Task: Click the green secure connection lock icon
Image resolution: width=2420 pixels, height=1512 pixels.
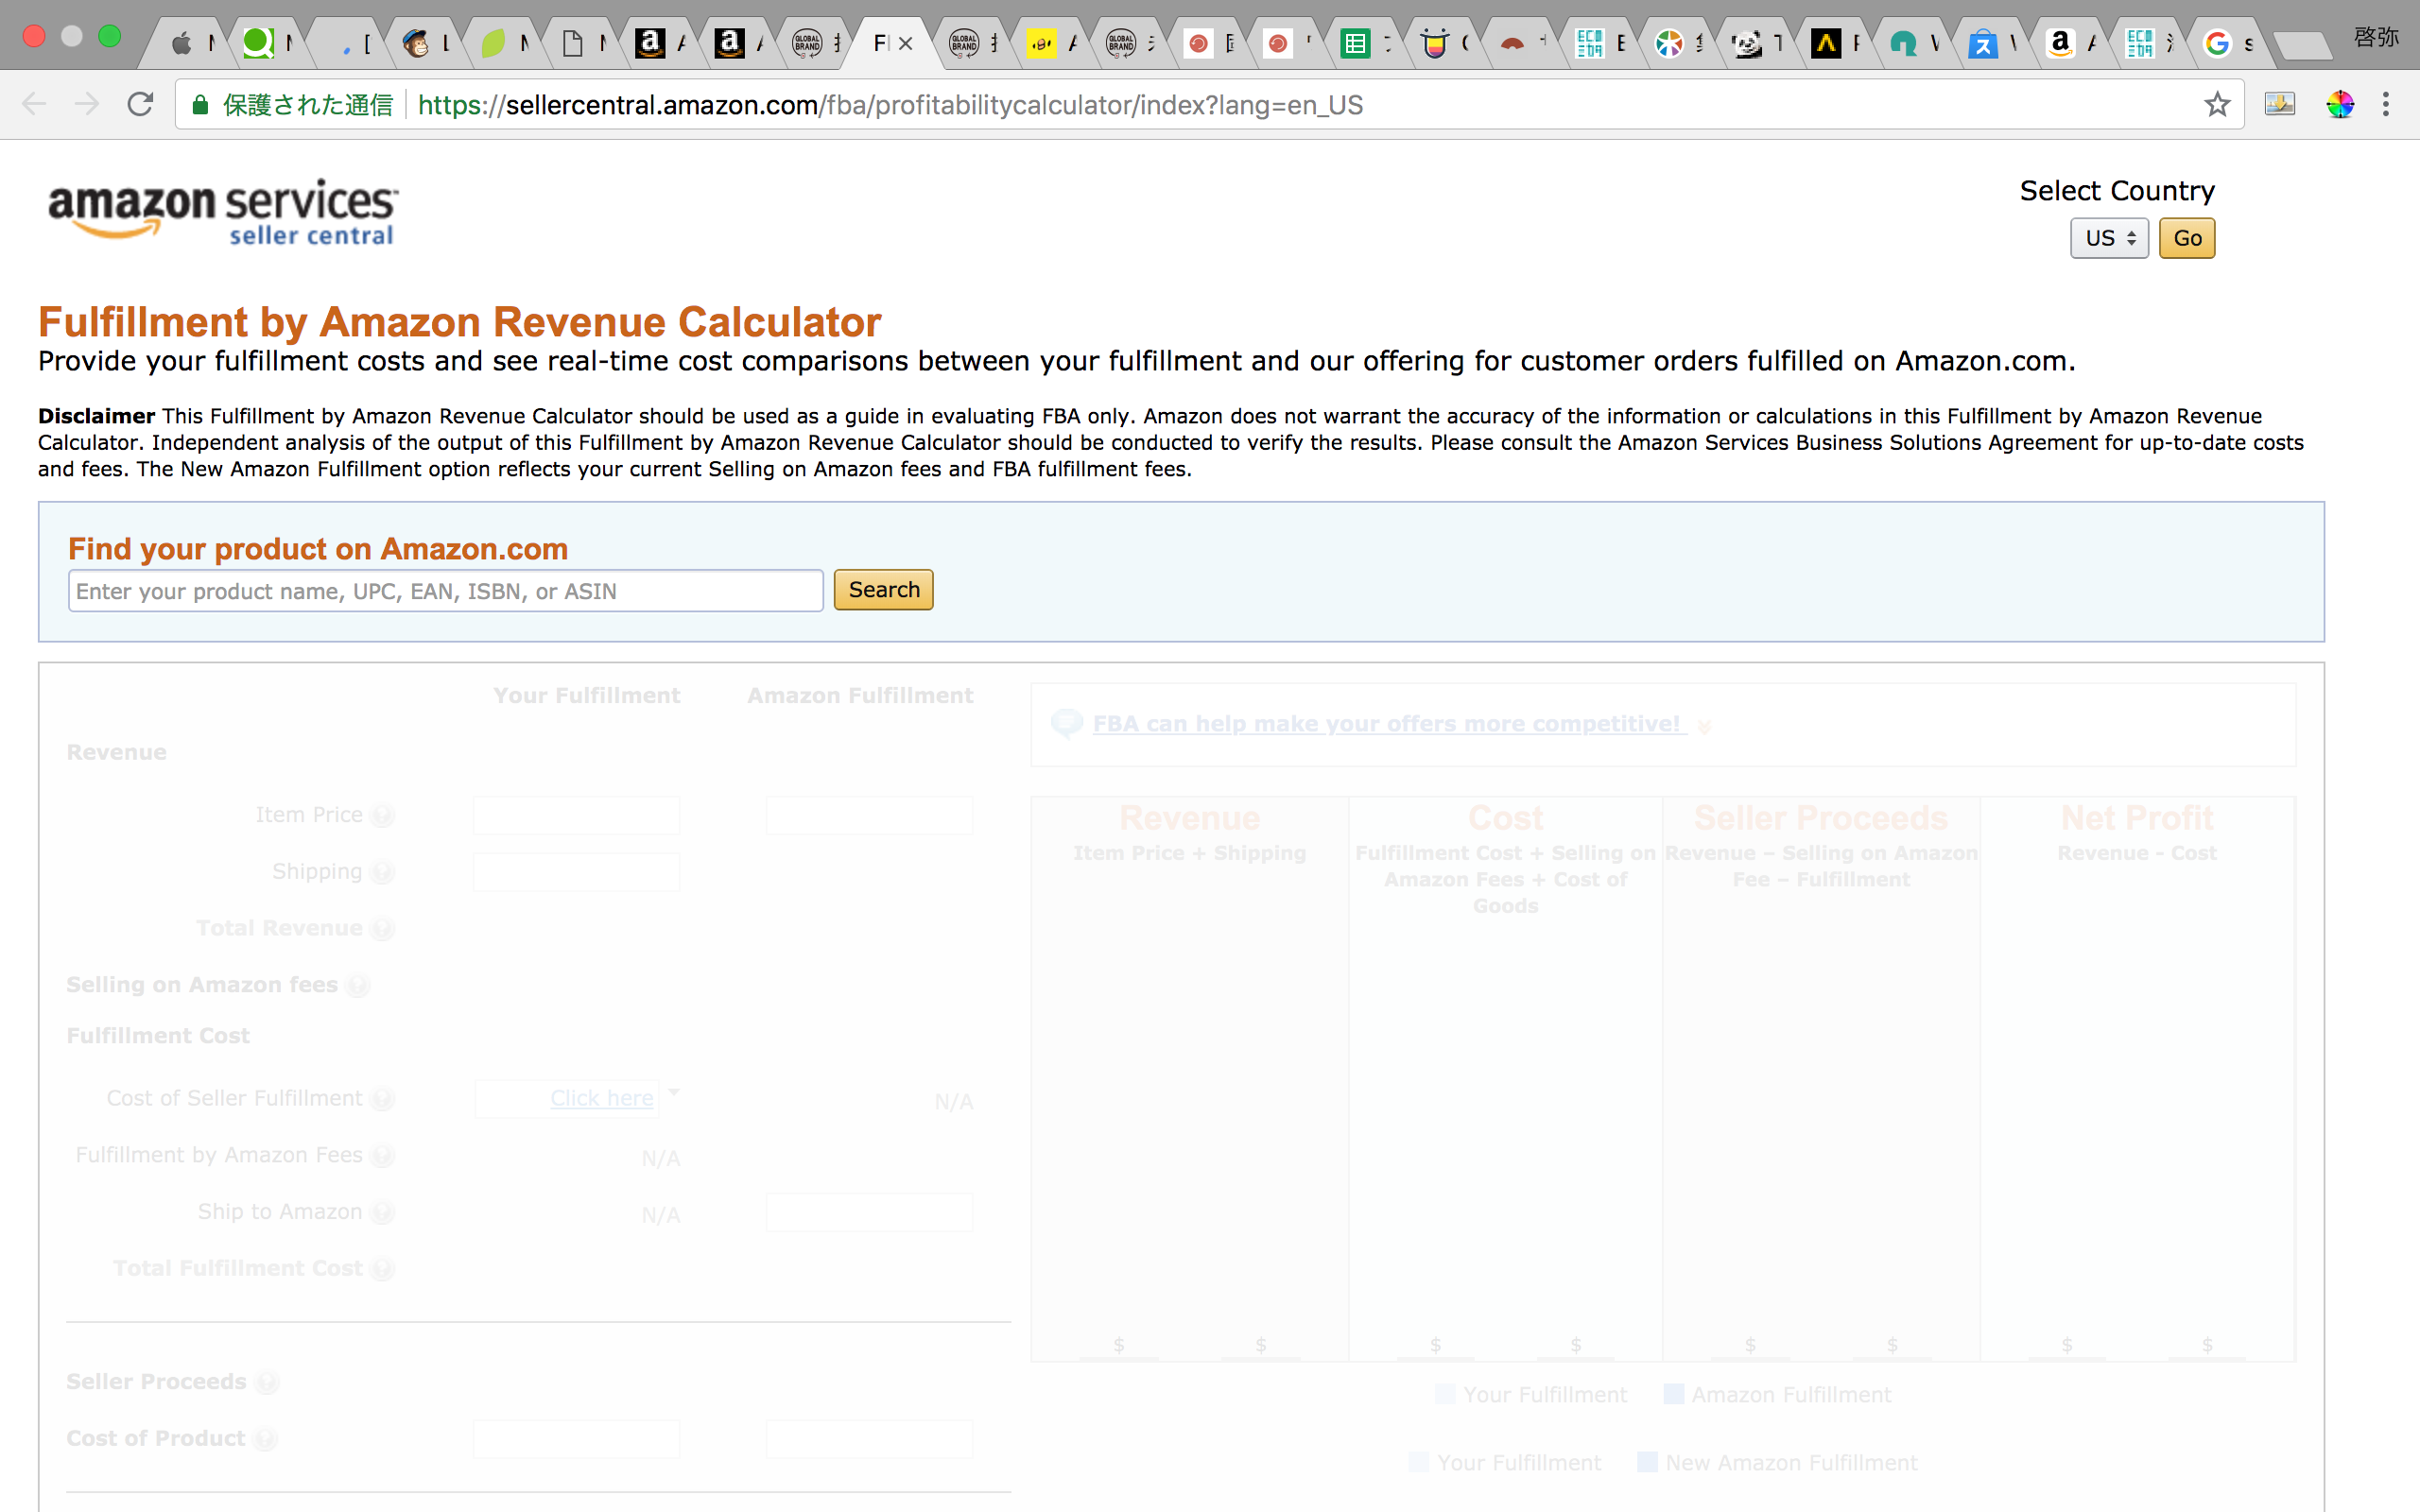Action: point(200,105)
